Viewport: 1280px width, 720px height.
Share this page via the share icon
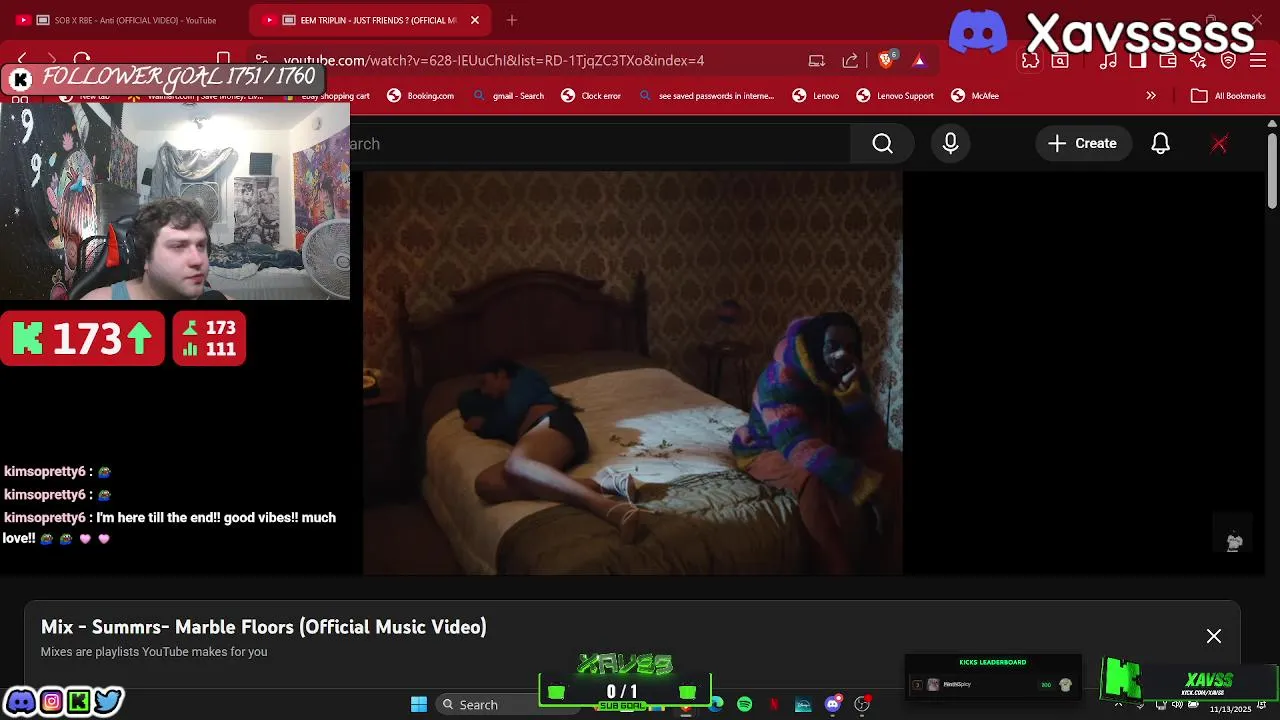[x=850, y=61]
